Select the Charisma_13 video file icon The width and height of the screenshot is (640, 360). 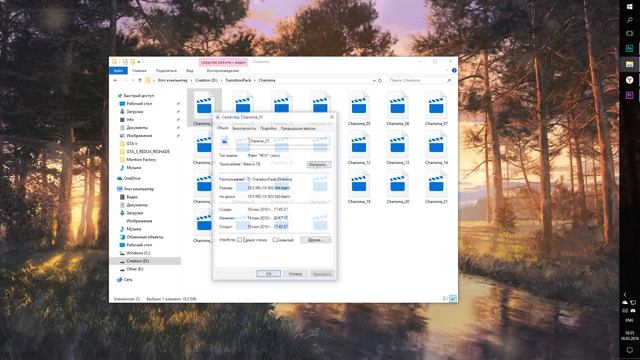(398, 143)
